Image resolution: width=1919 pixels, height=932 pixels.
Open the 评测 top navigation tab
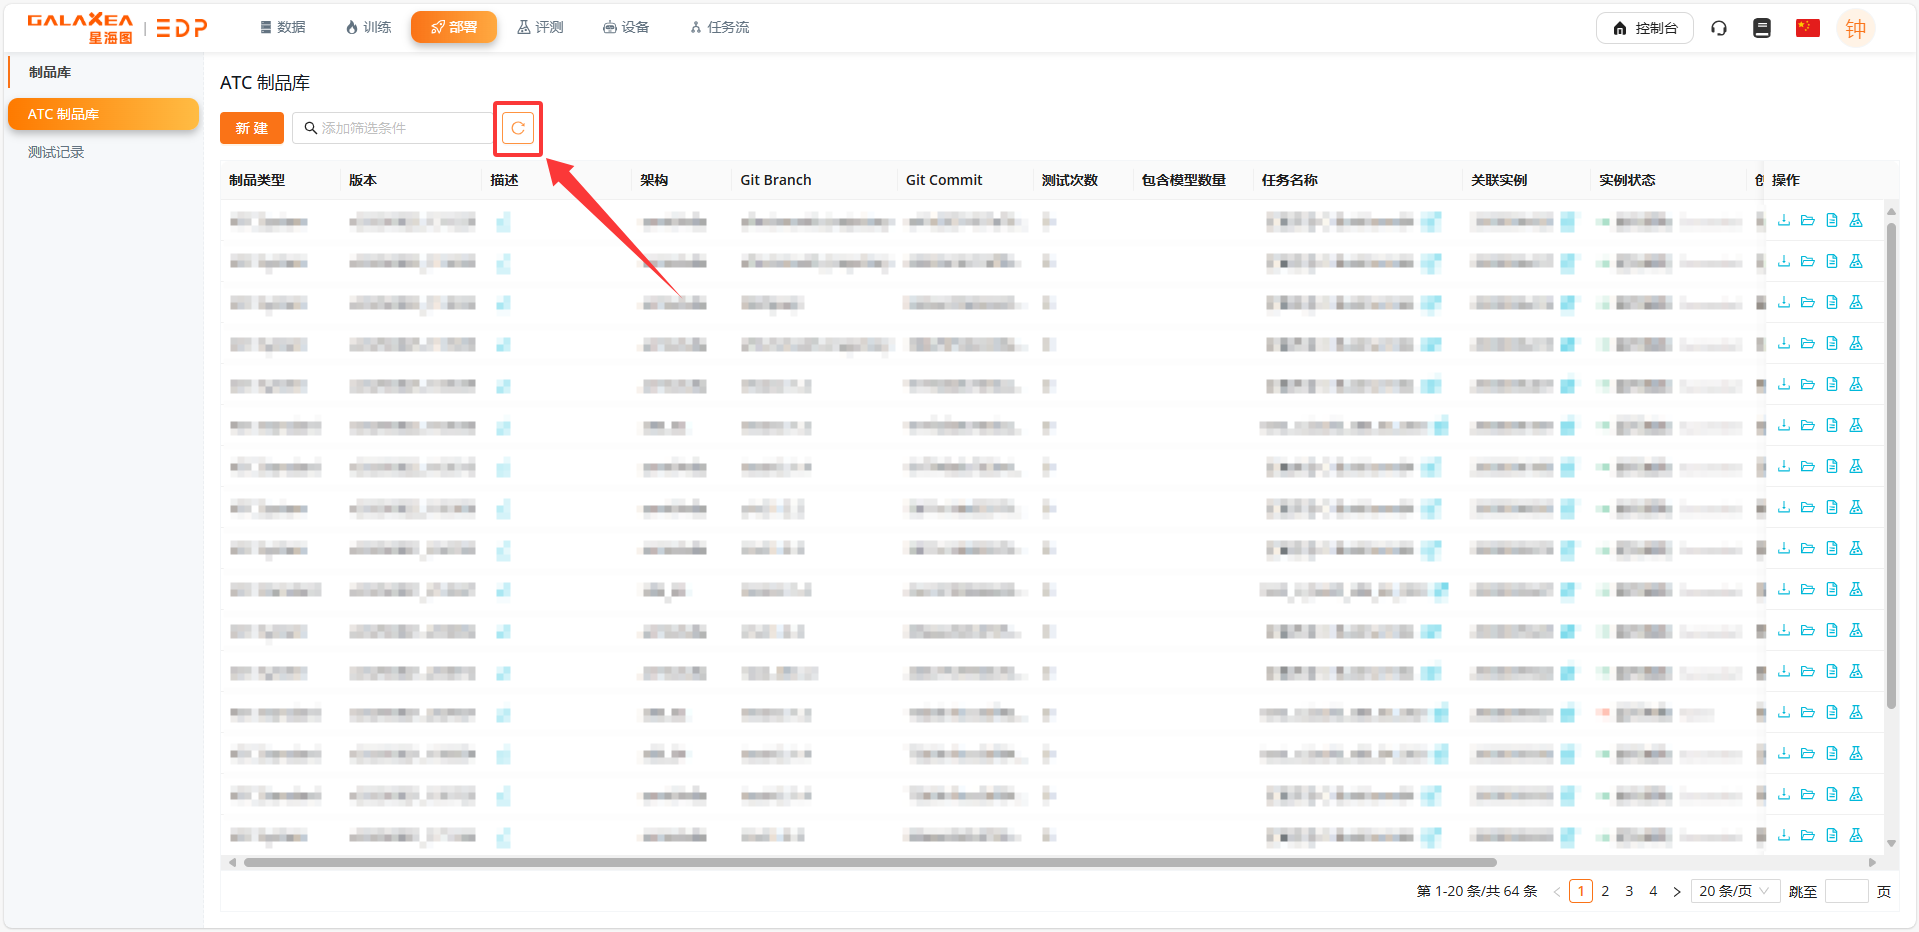point(540,27)
